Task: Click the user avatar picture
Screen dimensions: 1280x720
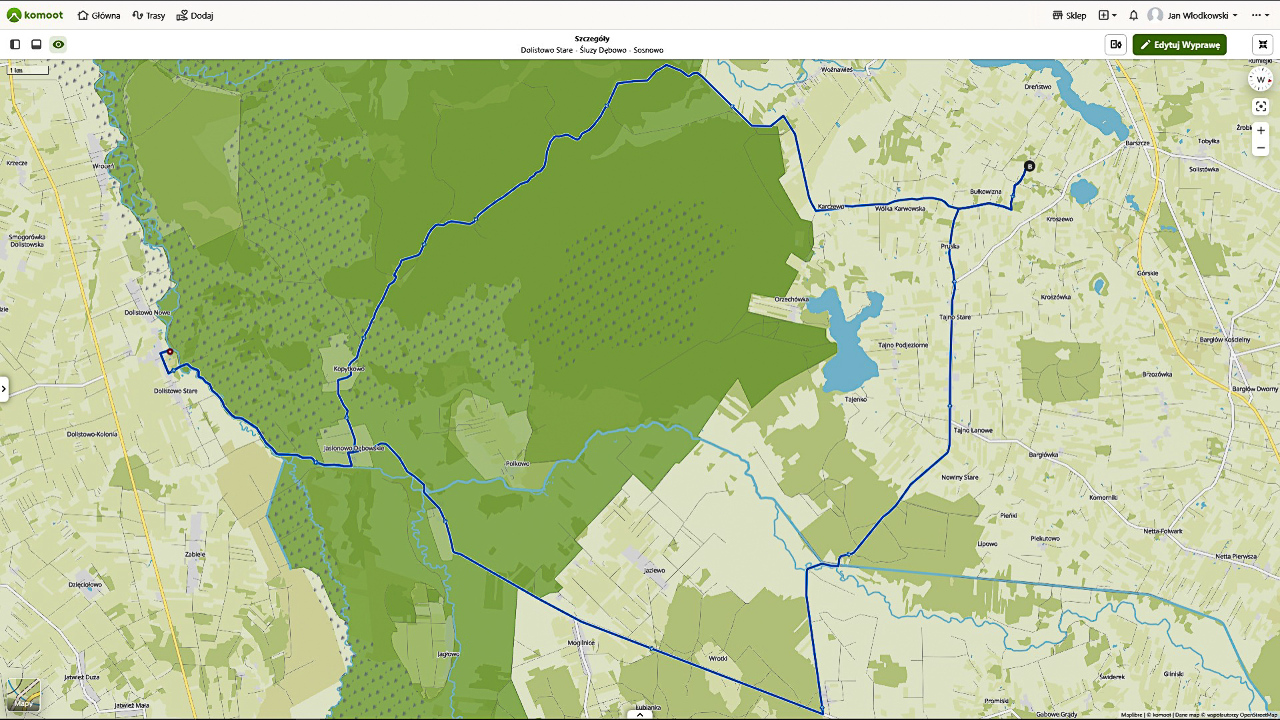Action: tap(1155, 15)
